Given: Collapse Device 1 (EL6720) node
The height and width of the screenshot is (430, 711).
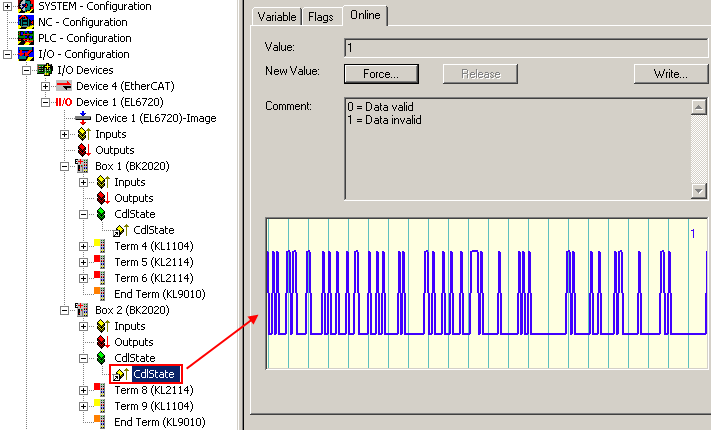Looking at the screenshot, I should (45, 102).
